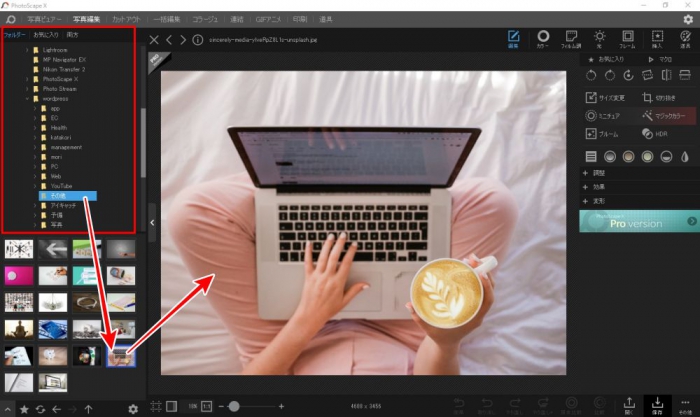Click the arbitrary rotate icon with center dot

629,75
